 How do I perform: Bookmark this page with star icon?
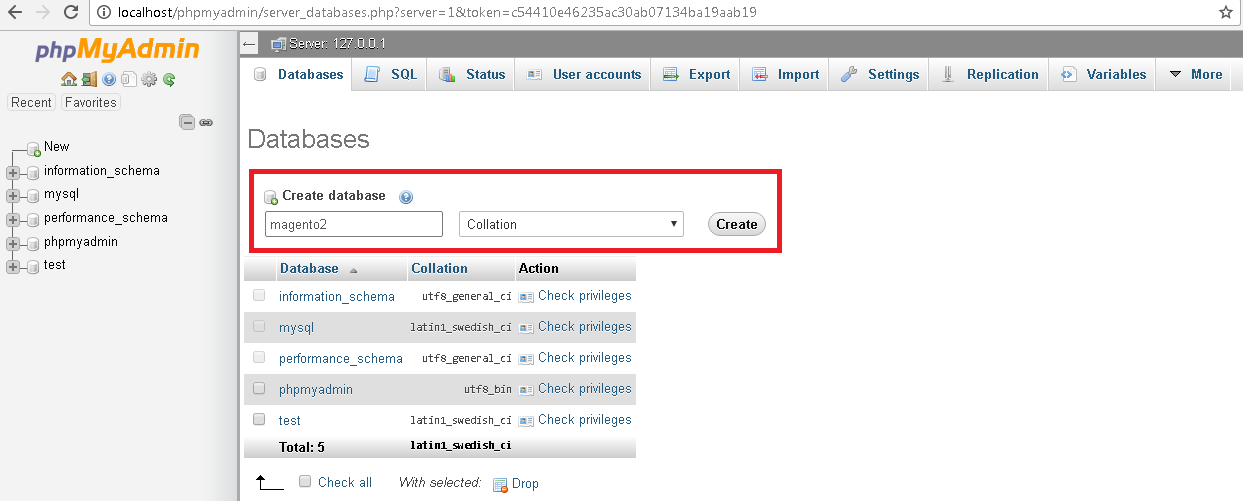point(1226,13)
